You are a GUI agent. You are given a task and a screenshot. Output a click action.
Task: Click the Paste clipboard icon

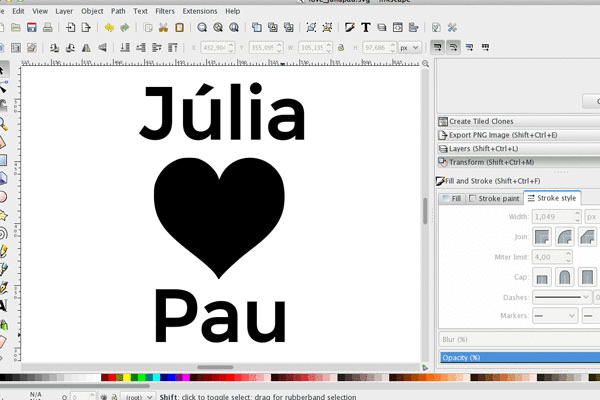(x=179, y=28)
